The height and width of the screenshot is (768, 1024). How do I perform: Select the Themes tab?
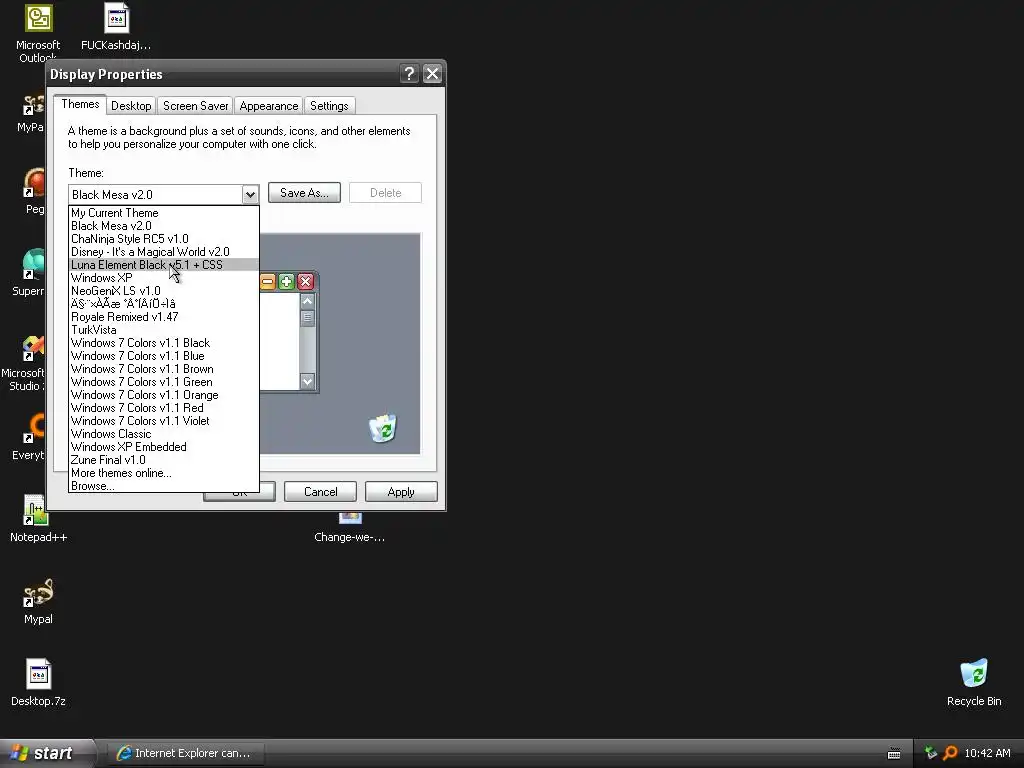(80, 104)
